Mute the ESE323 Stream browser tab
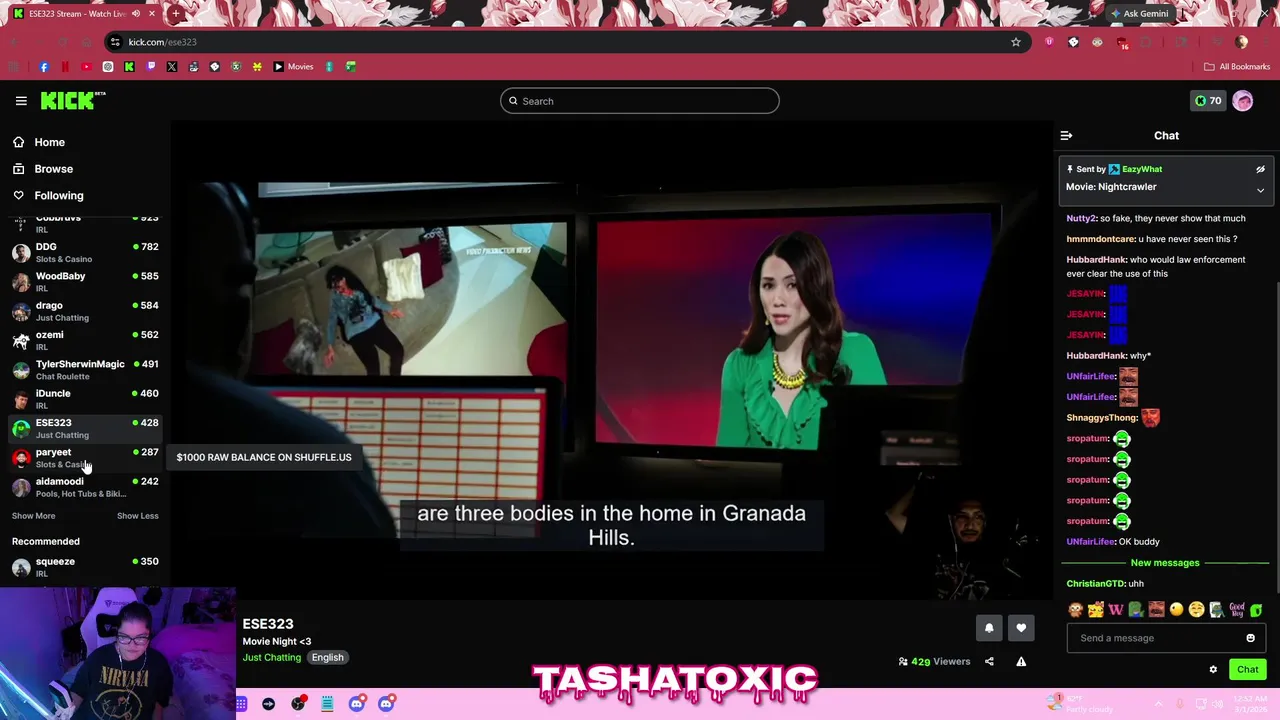 (x=136, y=14)
